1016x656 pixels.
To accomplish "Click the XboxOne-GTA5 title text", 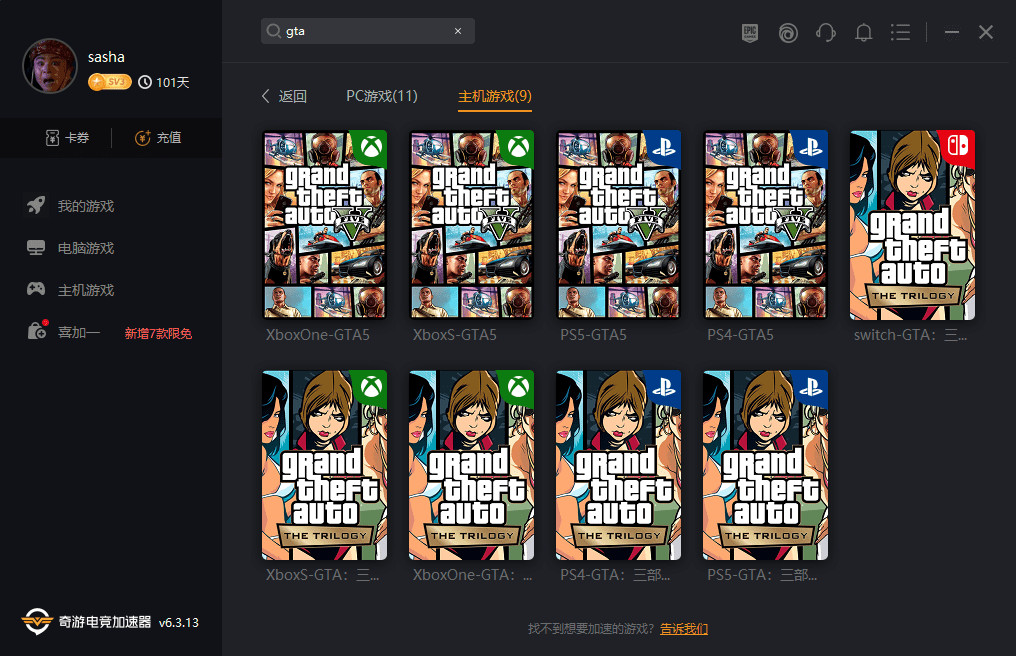I will coord(318,335).
